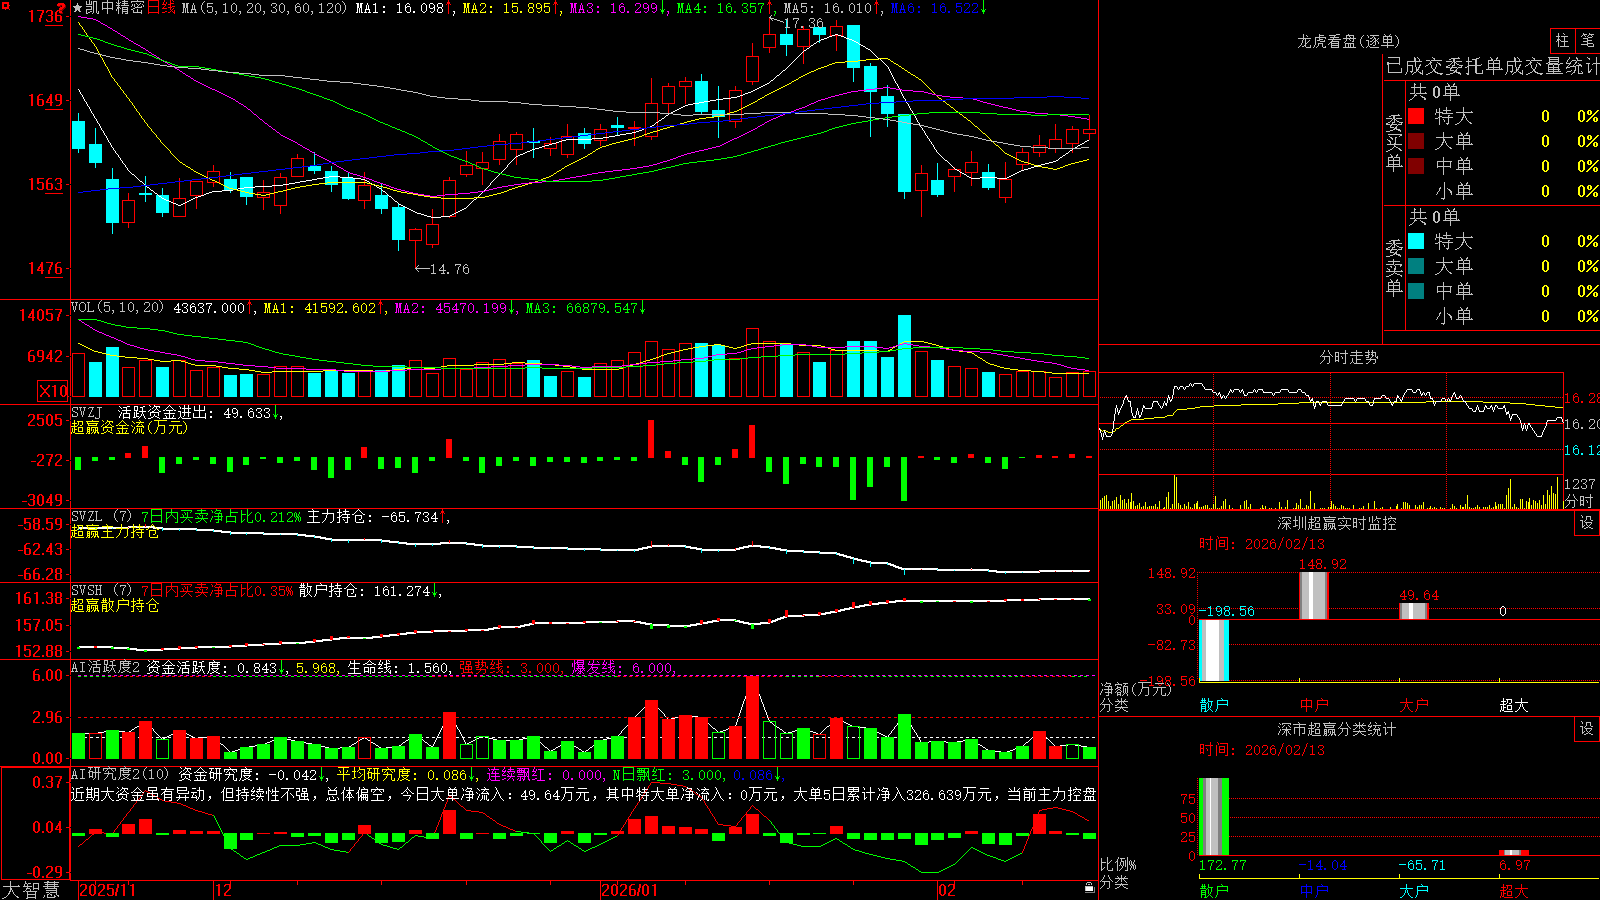Click the 超赢资金流(万元) label
The height and width of the screenshot is (900, 1600).
pos(129,427)
